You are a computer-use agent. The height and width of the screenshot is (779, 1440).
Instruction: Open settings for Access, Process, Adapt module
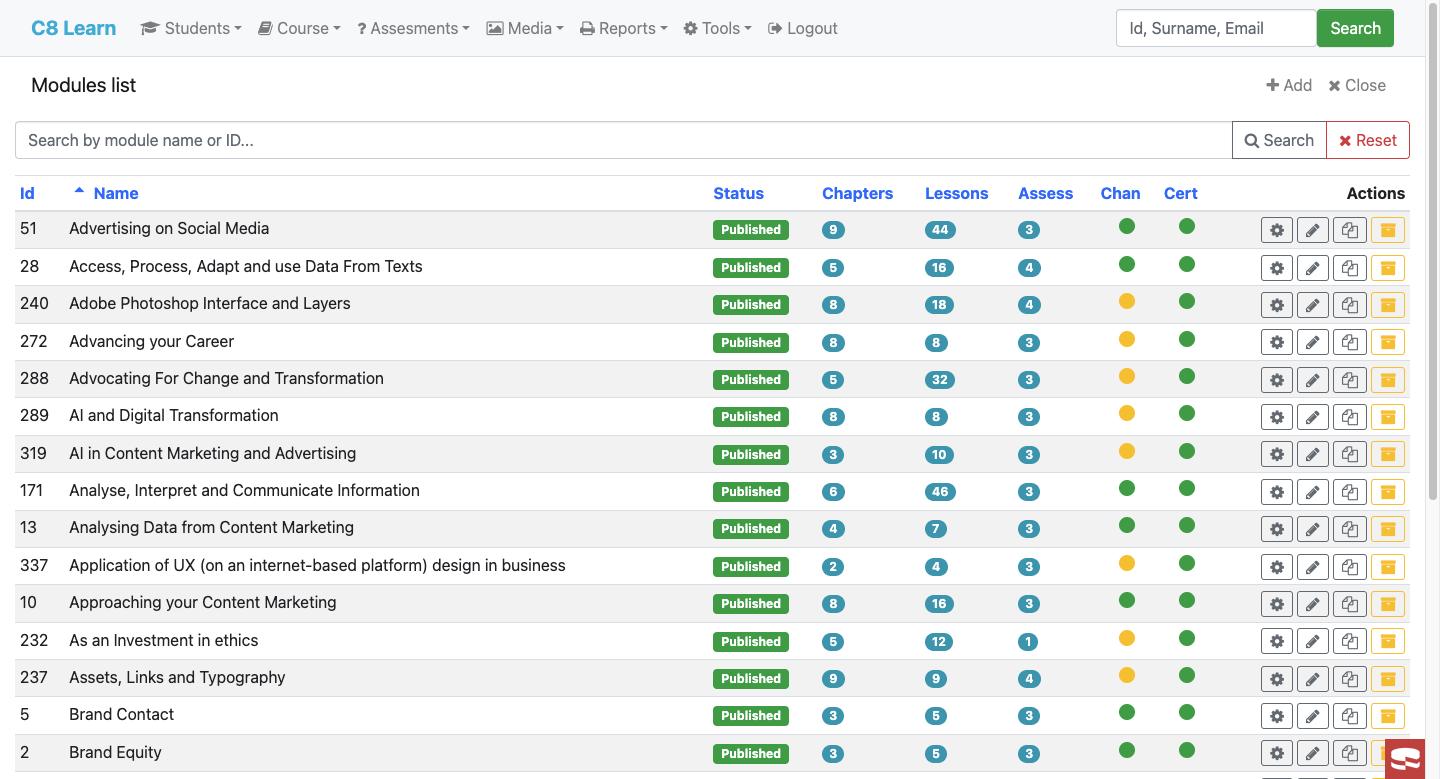pyautogui.click(x=1277, y=268)
